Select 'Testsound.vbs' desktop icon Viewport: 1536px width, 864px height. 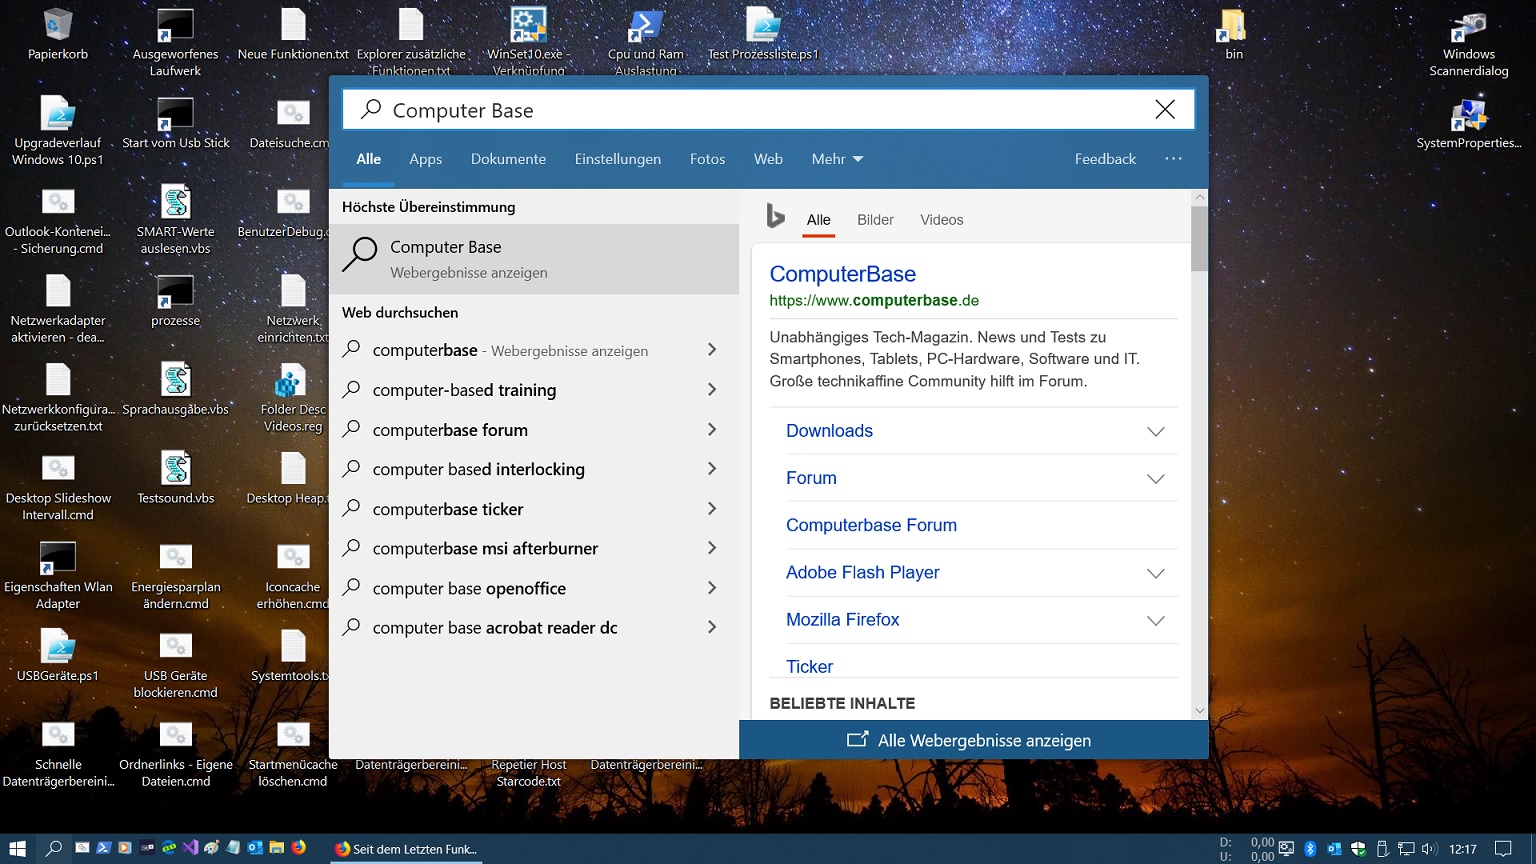(x=176, y=478)
